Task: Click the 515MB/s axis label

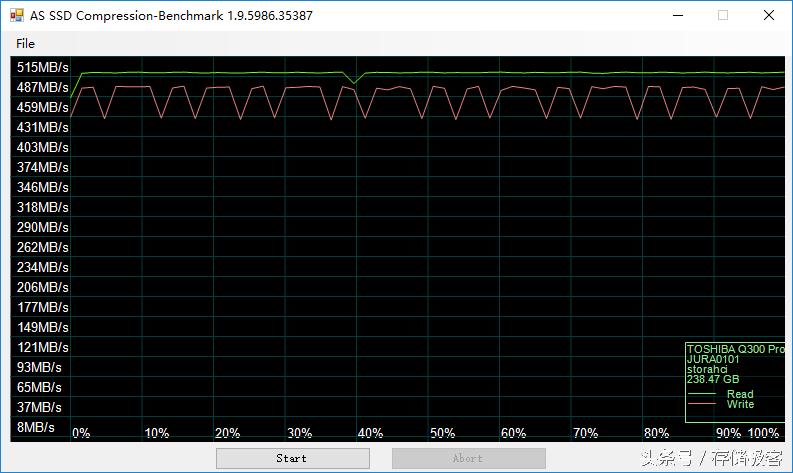Action: (x=42, y=67)
